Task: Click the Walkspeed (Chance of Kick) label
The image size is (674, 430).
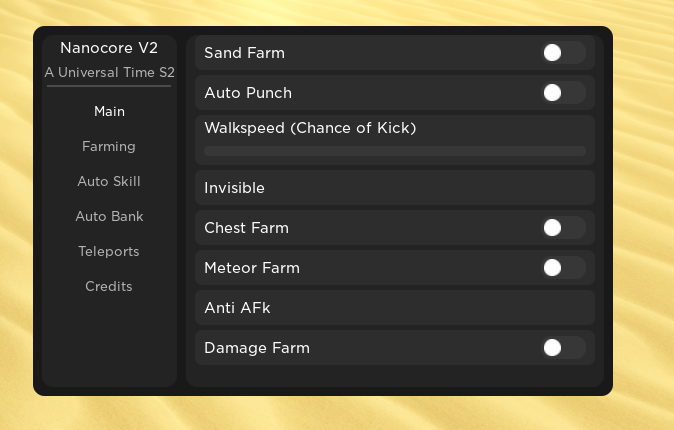Action: (x=310, y=128)
